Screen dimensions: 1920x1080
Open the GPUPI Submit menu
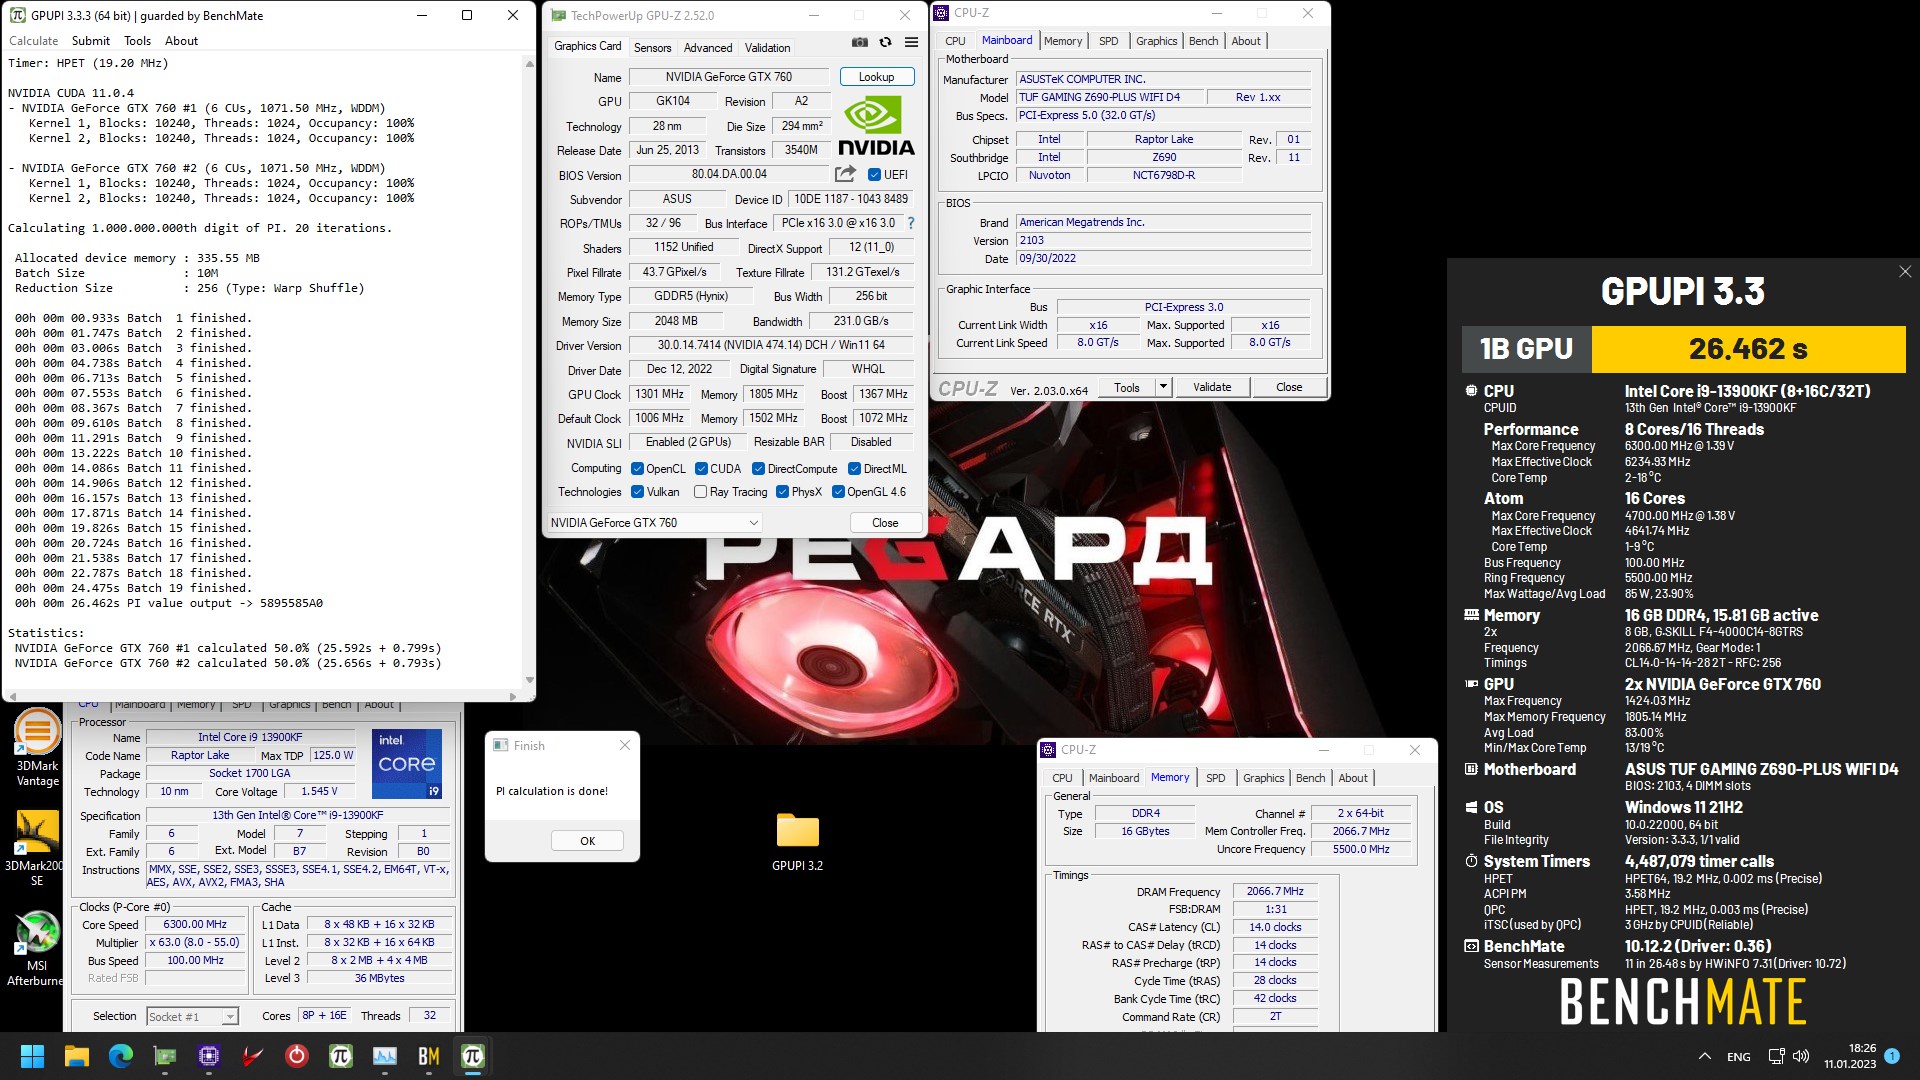pyautogui.click(x=90, y=41)
